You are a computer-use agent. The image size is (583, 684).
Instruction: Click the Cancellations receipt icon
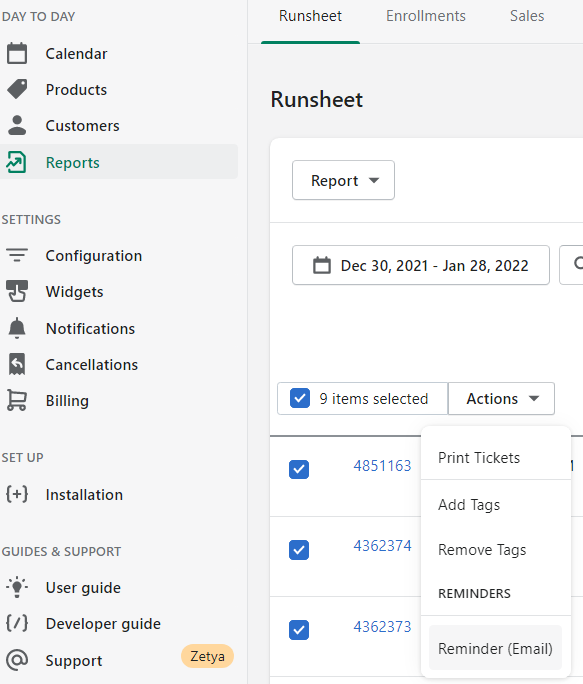point(17,364)
